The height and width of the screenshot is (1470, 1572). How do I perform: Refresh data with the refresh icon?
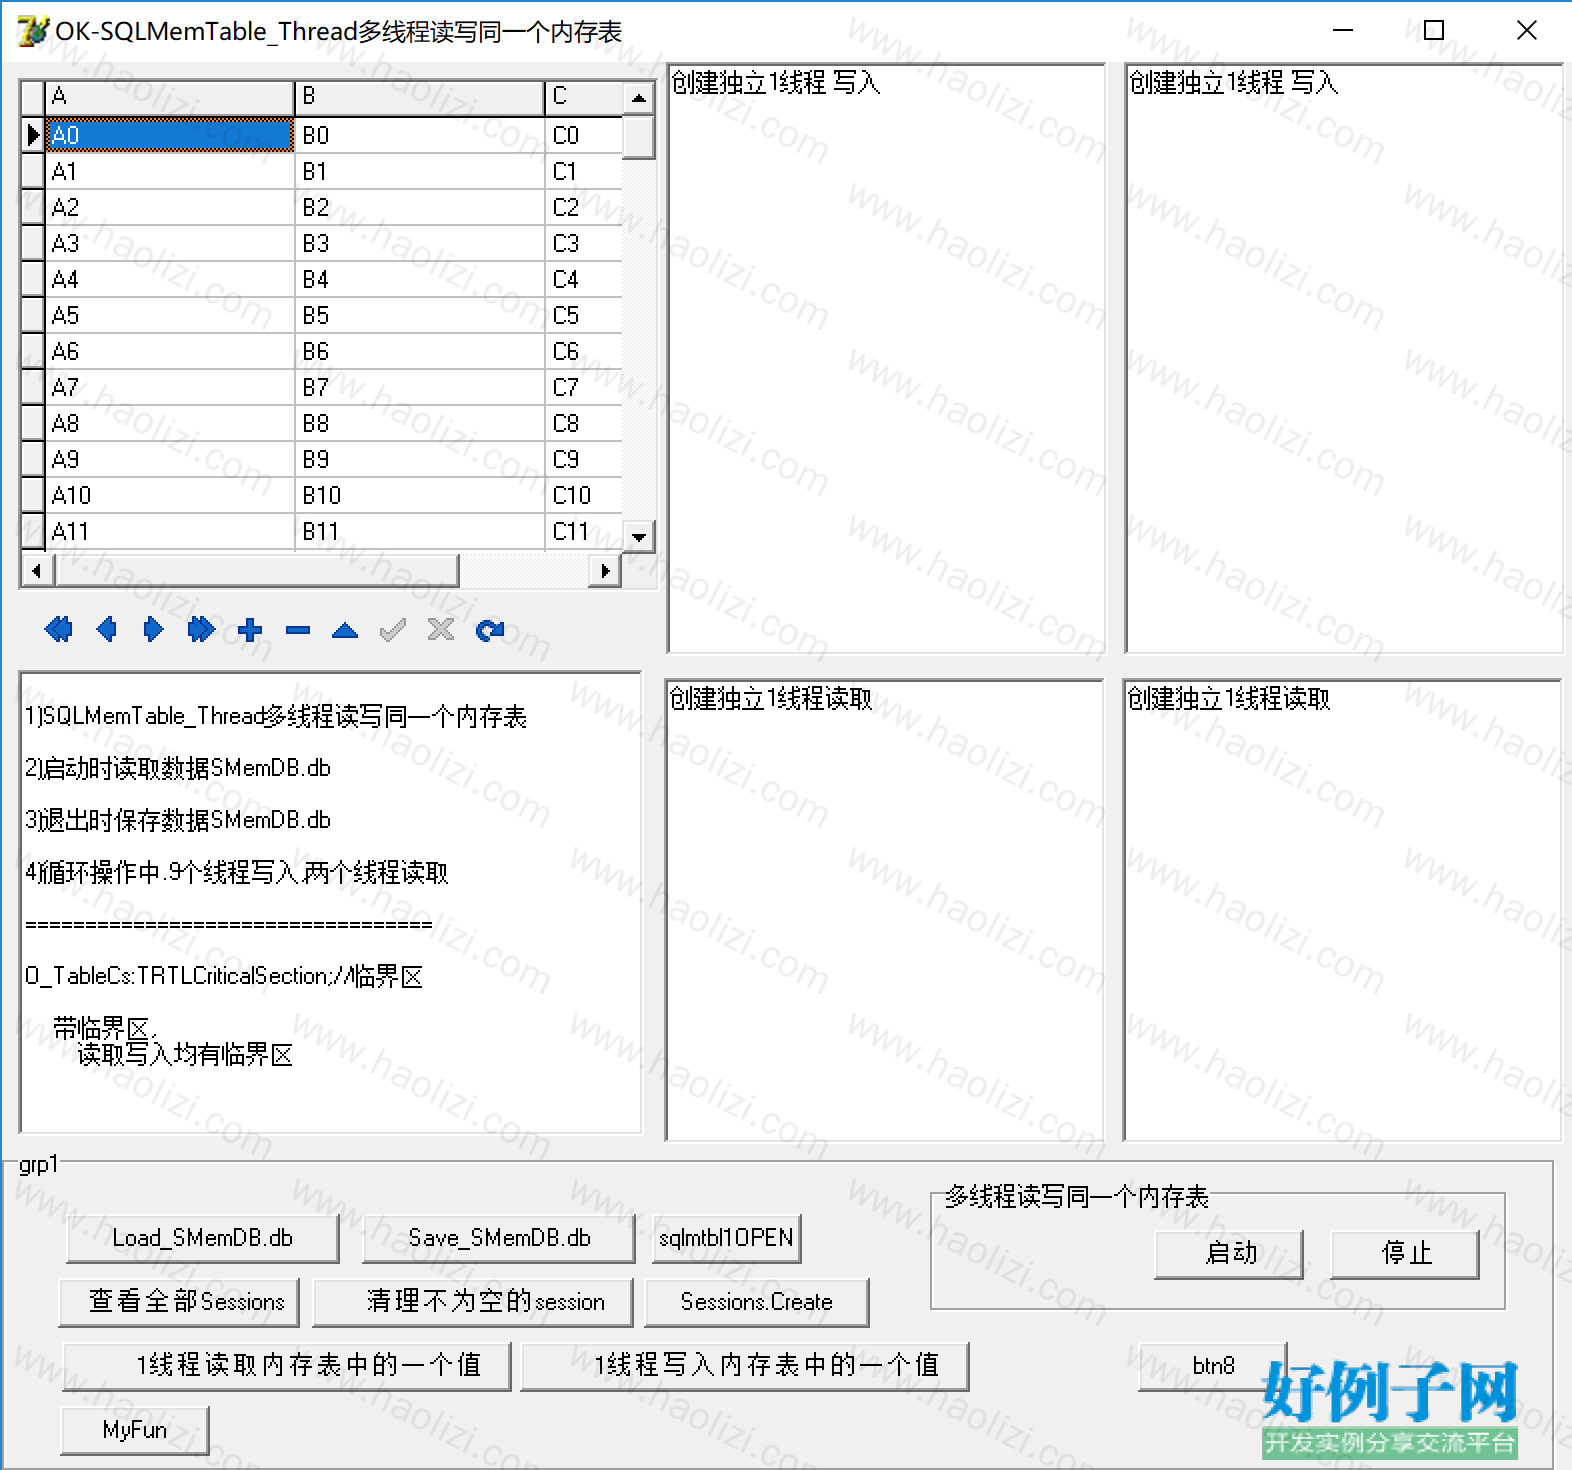coord(490,630)
